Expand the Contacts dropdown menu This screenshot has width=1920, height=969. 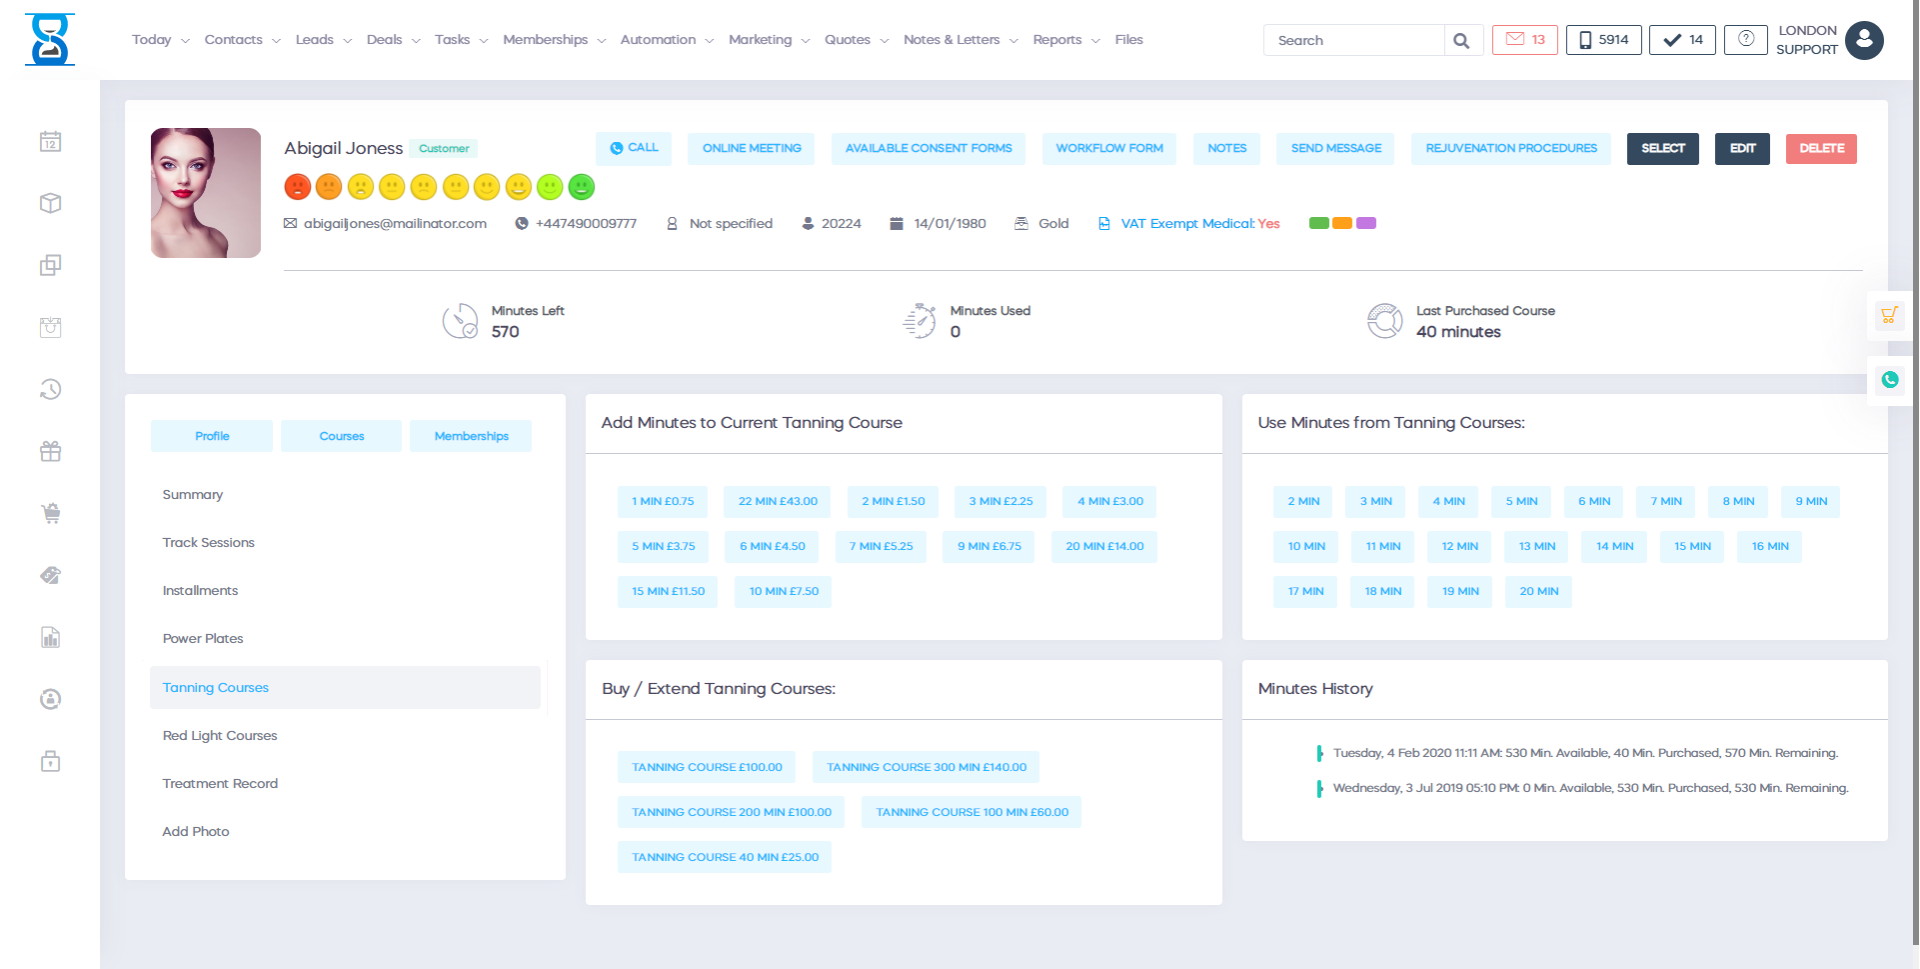tap(242, 40)
